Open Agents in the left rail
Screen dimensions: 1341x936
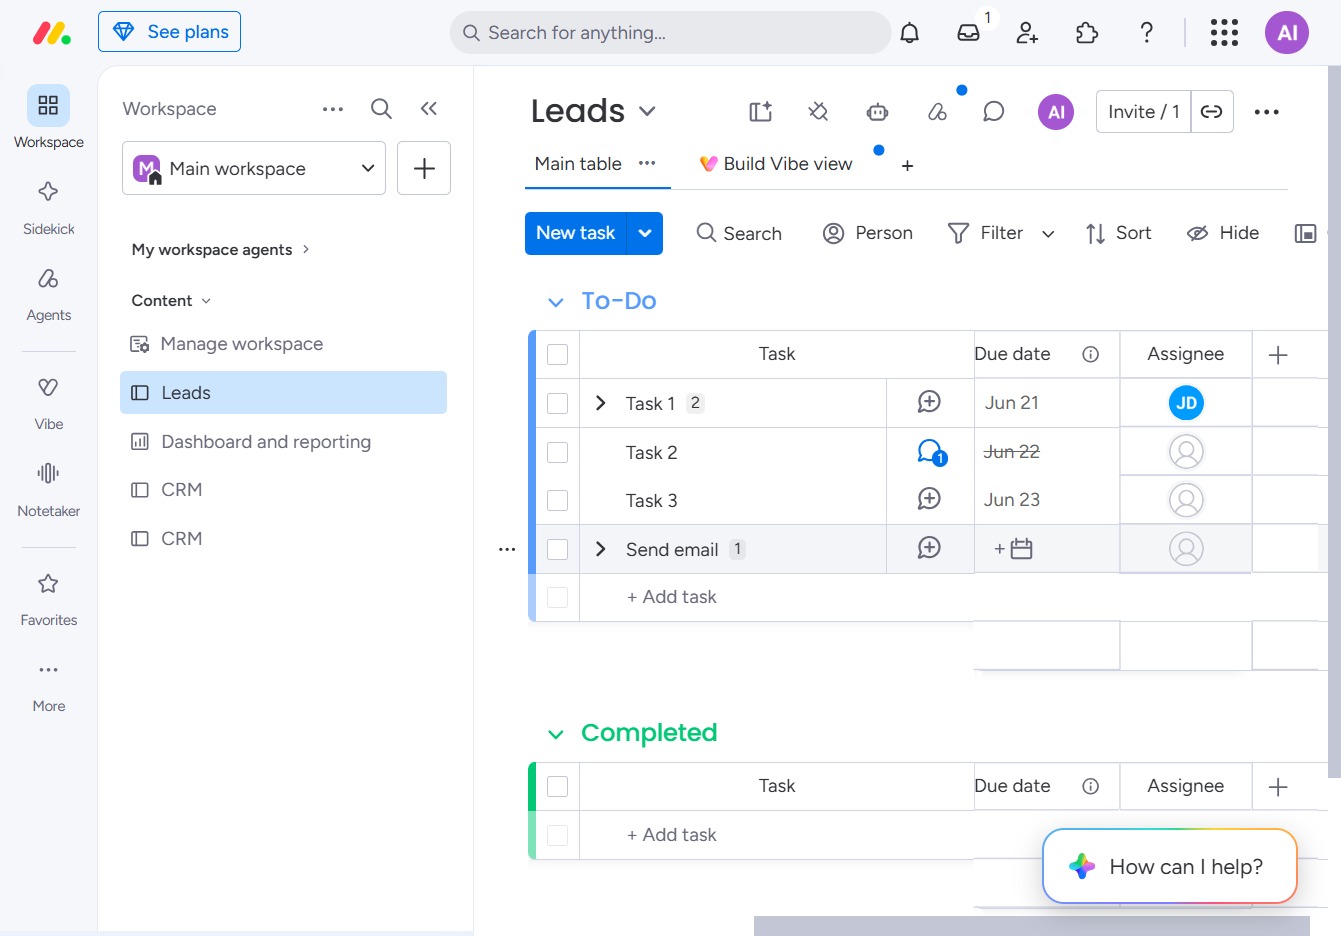tap(48, 294)
